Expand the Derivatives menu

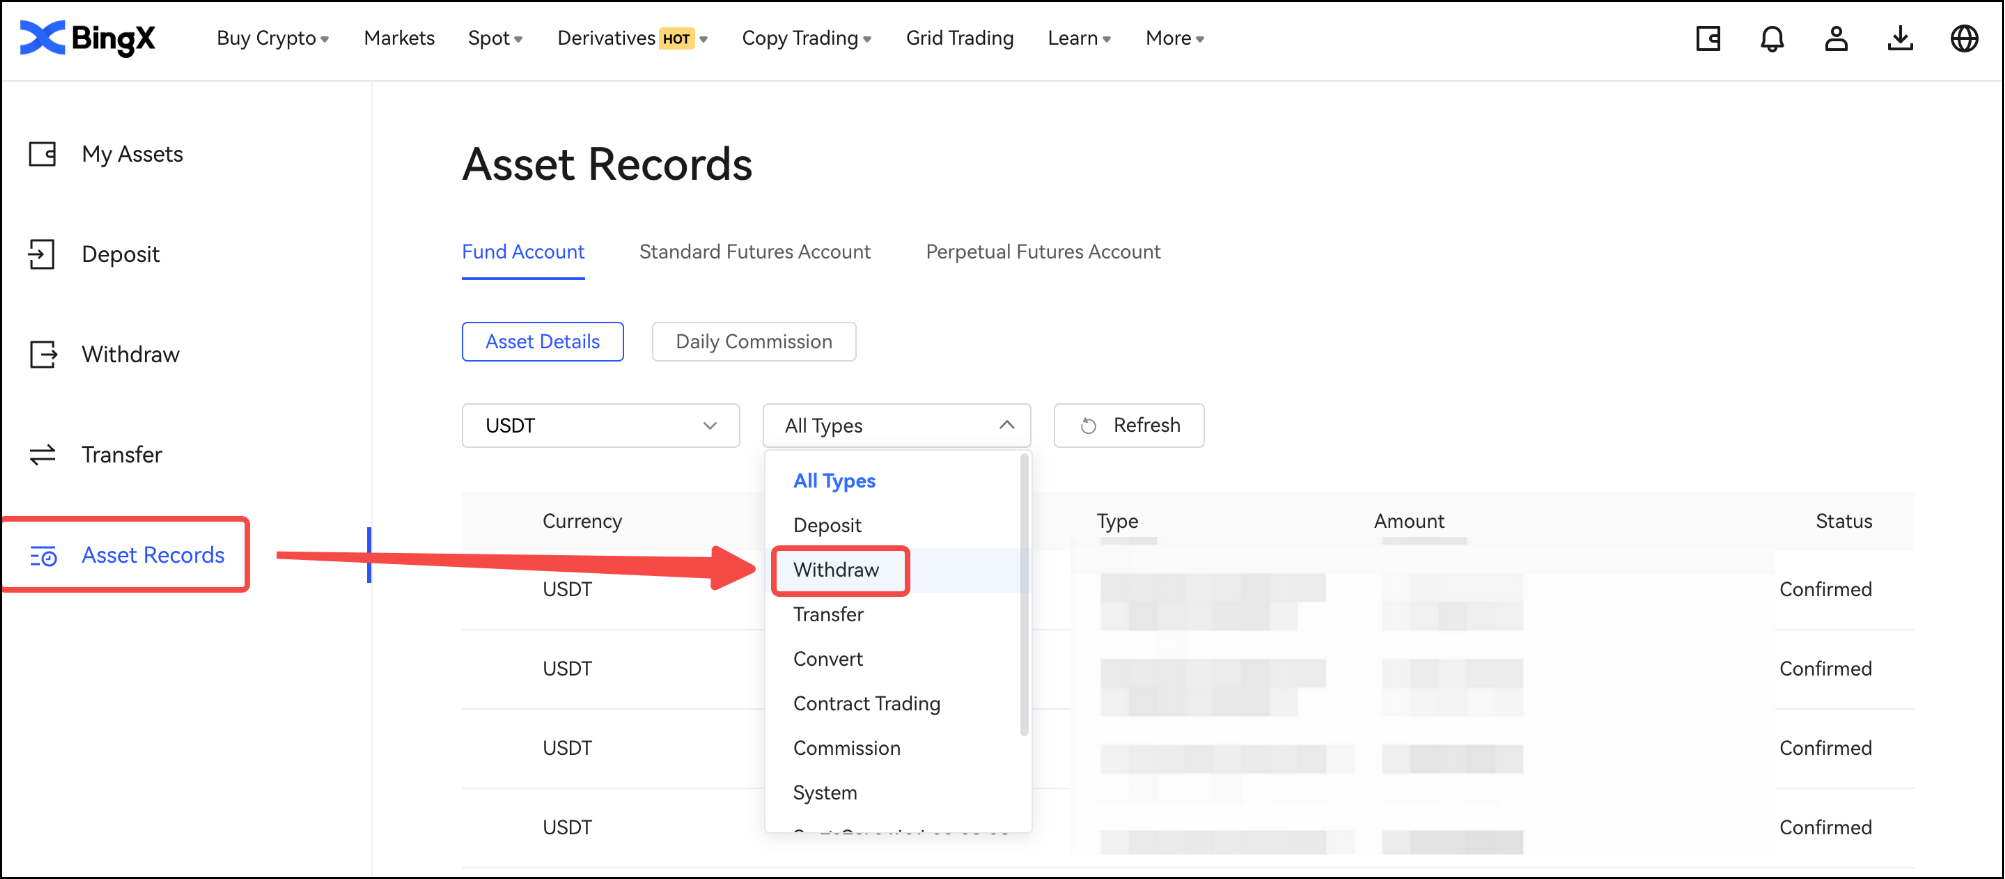tap(632, 38)
